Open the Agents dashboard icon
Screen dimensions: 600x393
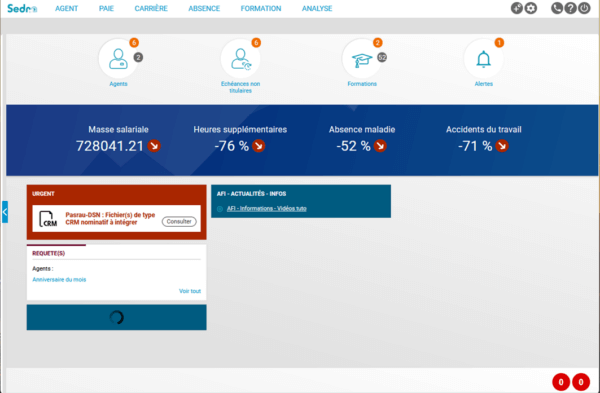(118, 59)
